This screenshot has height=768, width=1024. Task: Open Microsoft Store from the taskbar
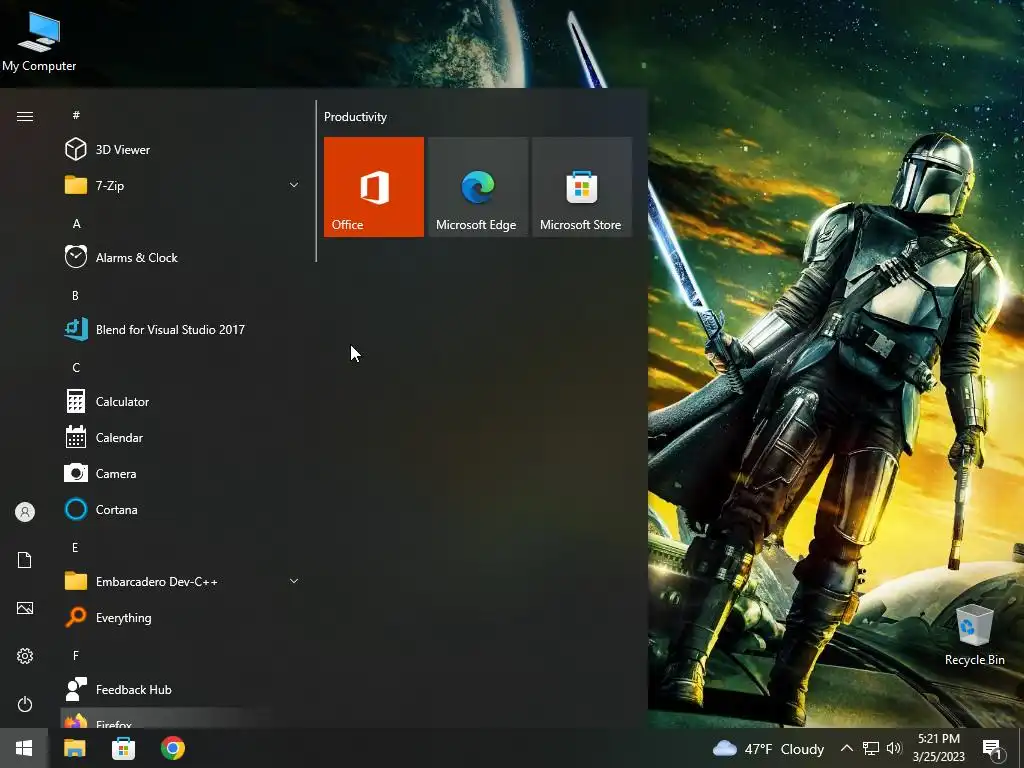(123, 748)
